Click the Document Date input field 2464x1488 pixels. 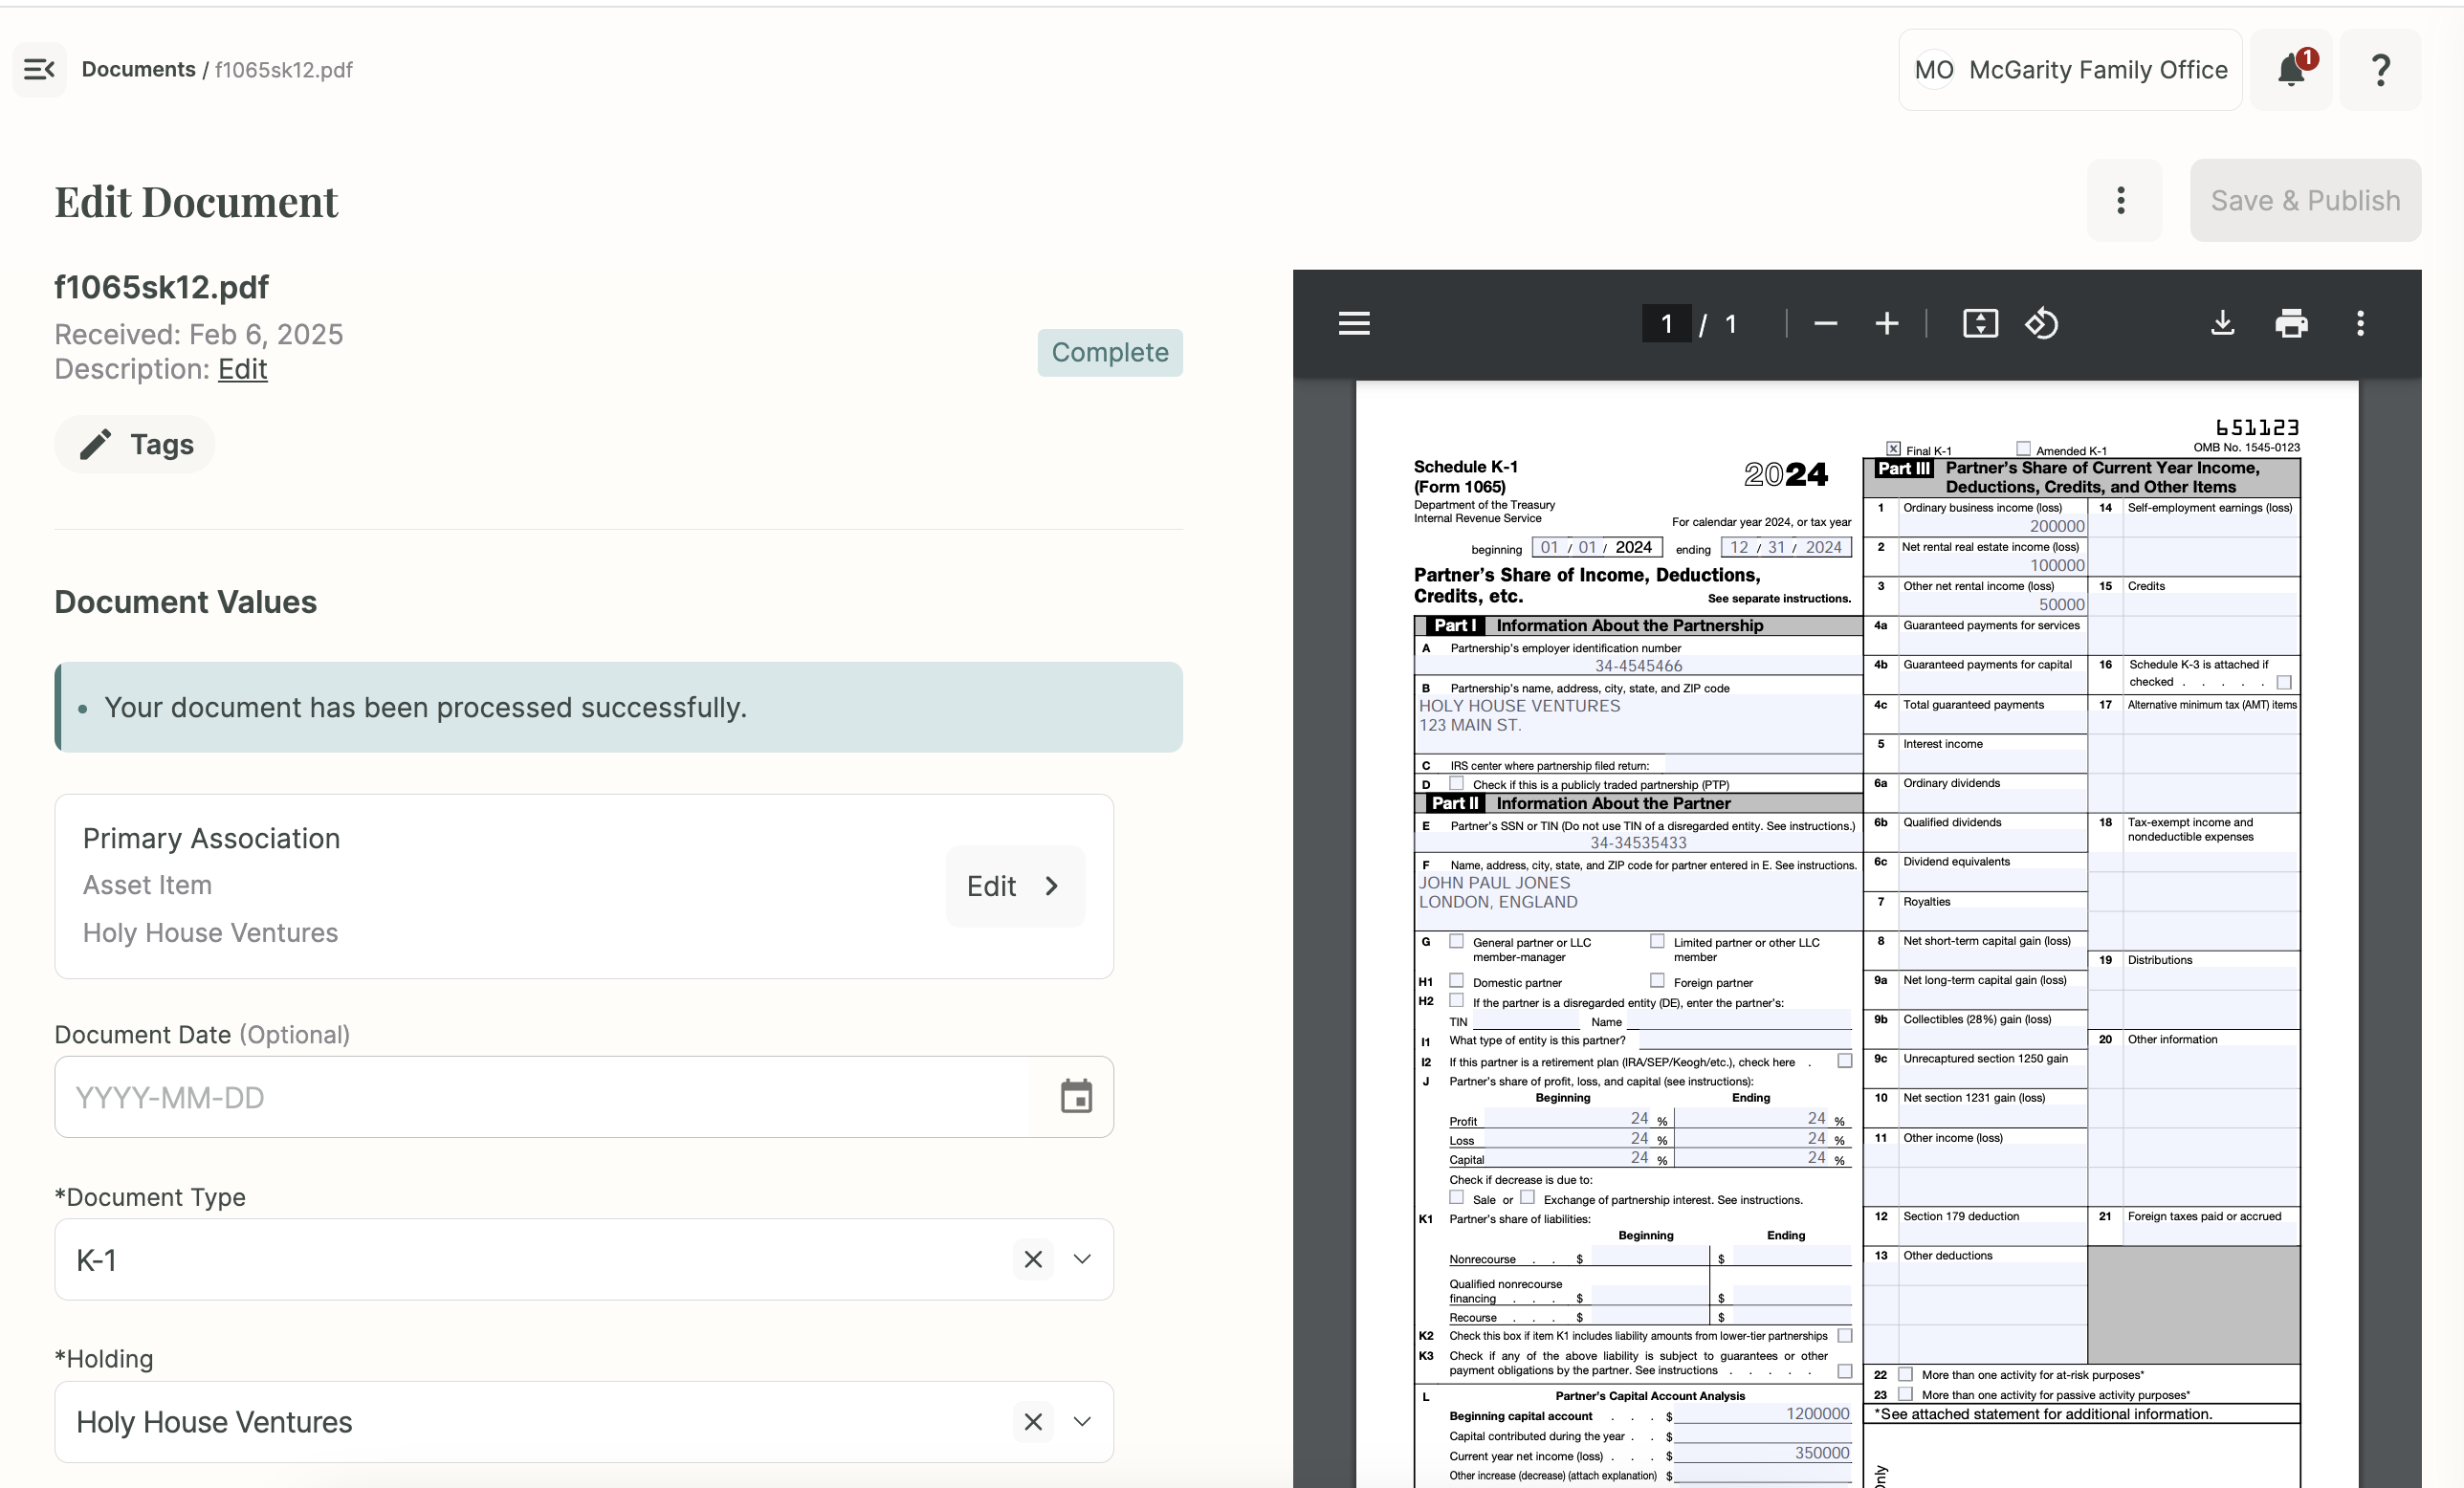540,1097
